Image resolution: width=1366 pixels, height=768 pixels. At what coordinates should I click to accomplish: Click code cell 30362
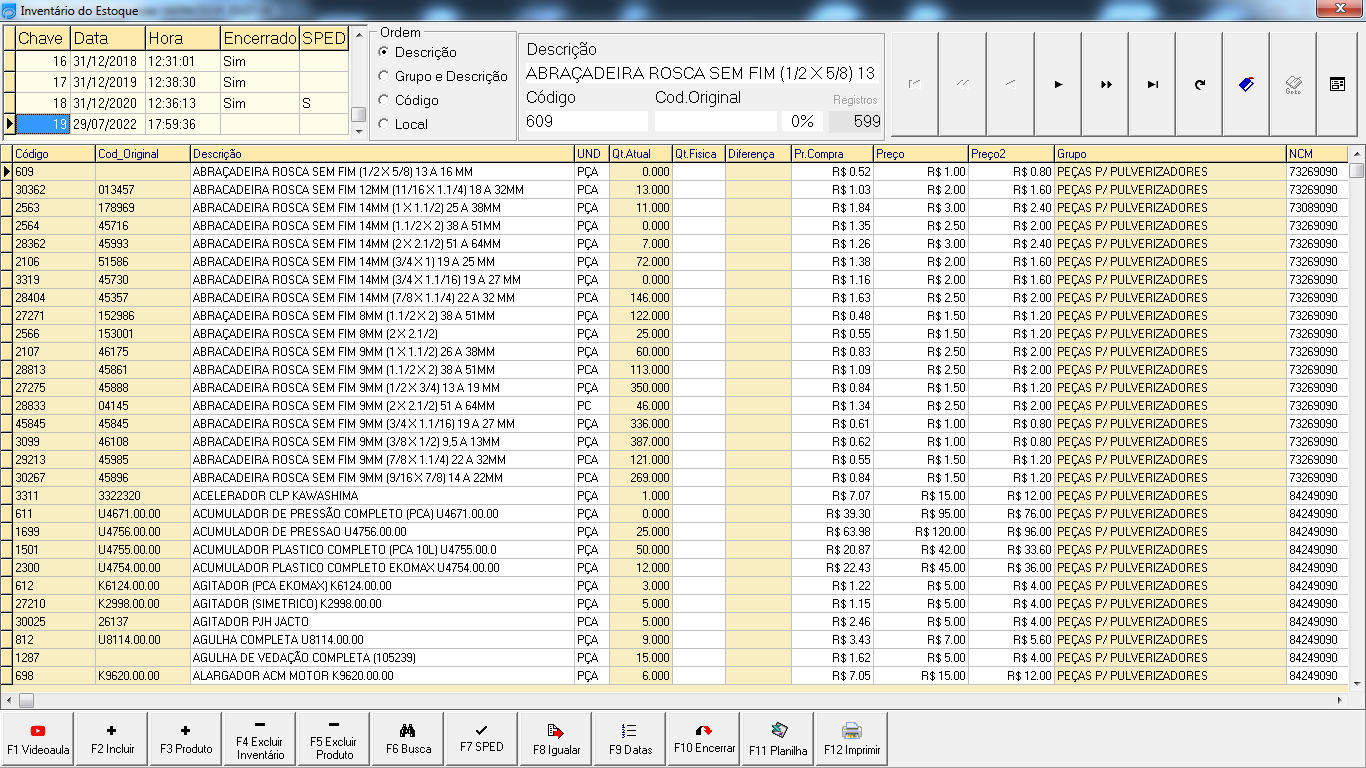[x=54, y=190]
